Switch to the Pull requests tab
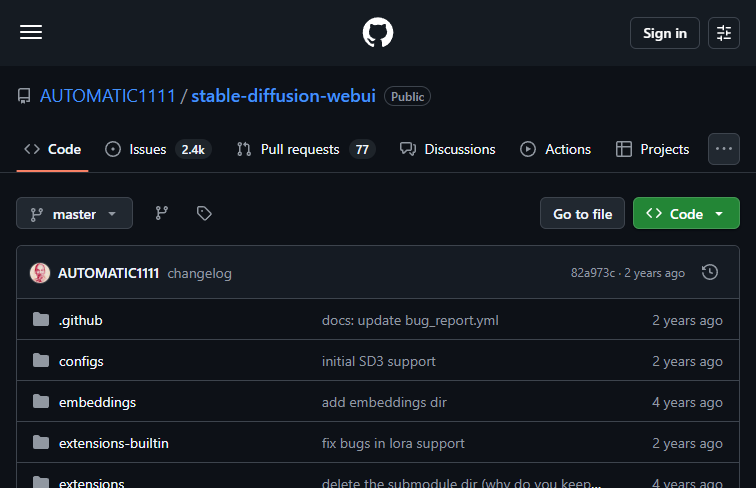This screenshot has height=488, width=756. coord(306,149)
